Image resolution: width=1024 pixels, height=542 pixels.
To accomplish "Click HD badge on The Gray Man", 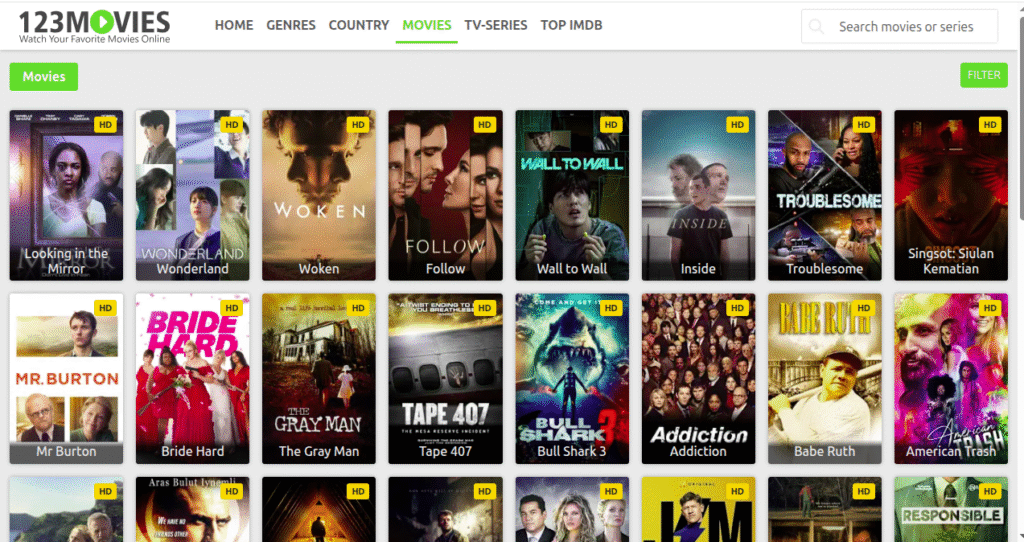I will pos(358,308).
